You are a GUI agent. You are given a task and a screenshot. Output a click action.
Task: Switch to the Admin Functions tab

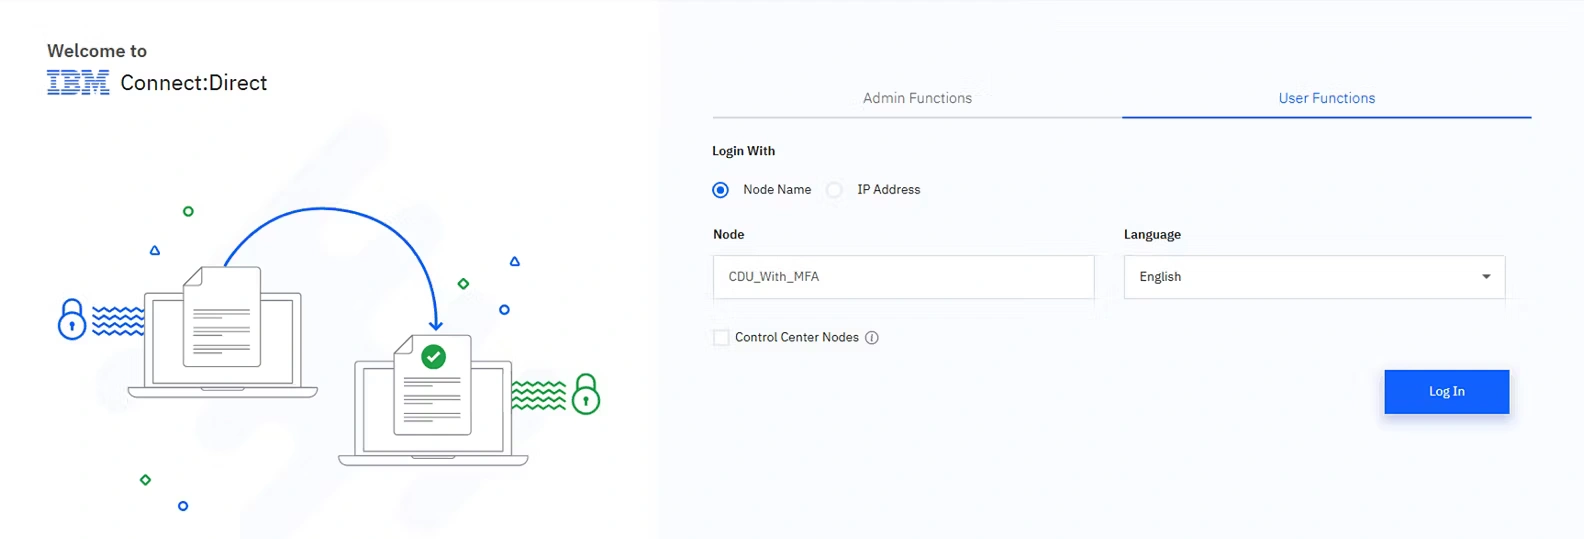click(917, 98)
